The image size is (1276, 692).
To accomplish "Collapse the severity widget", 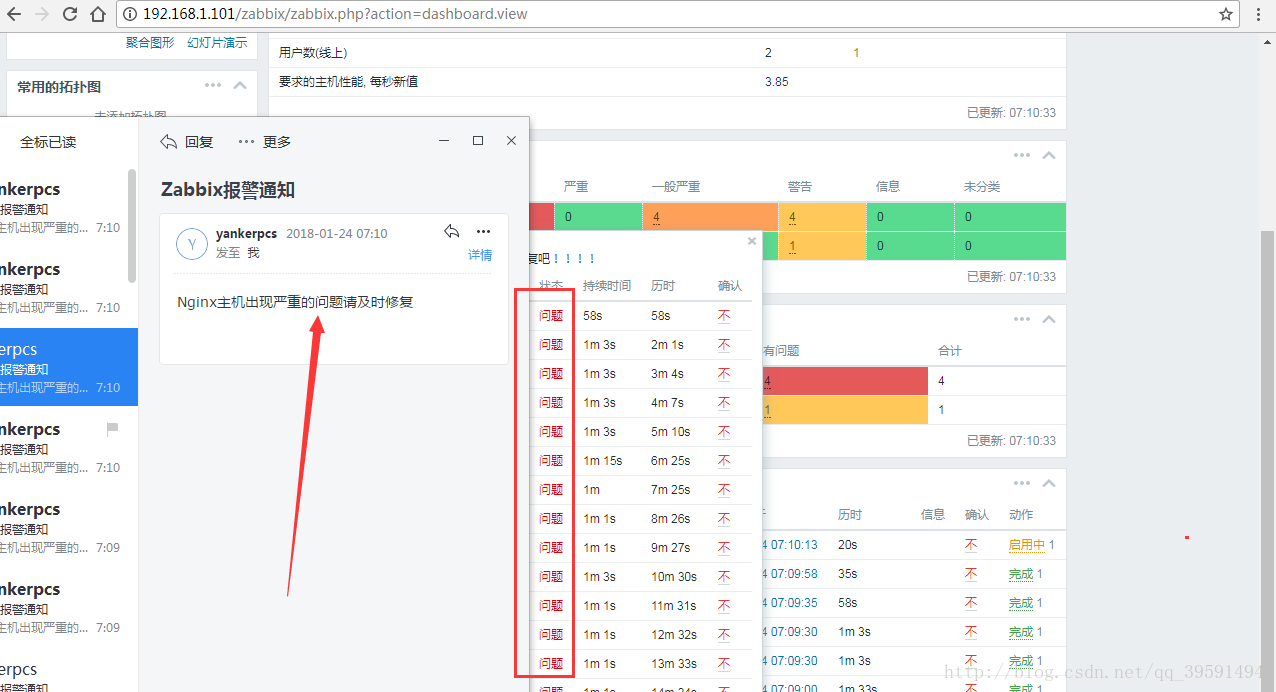I will [1049, 155].
